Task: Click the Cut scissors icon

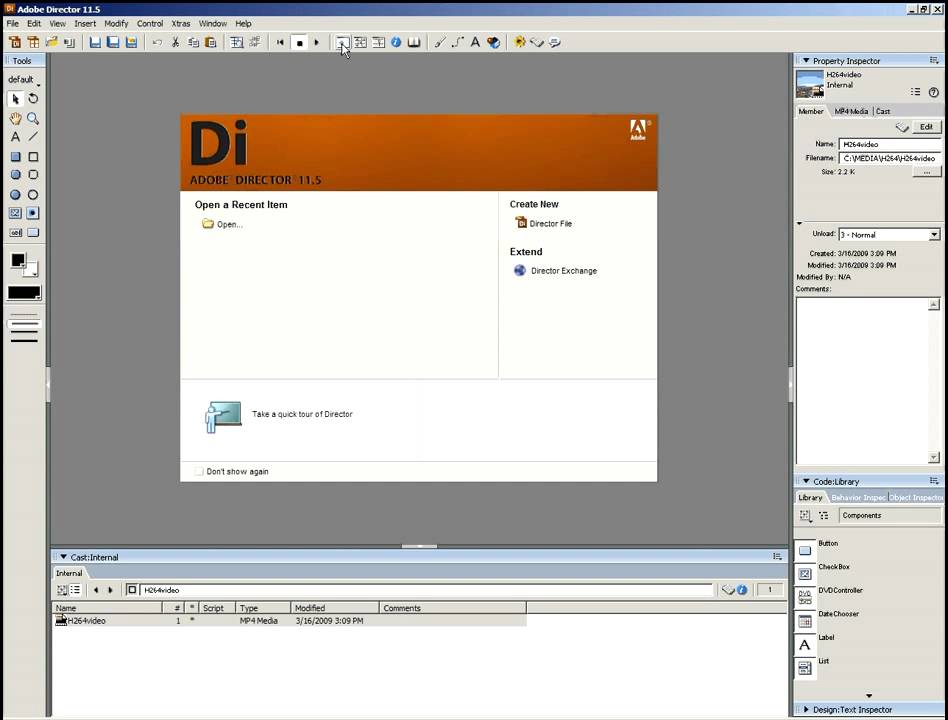Action: (x=175, y=42)
